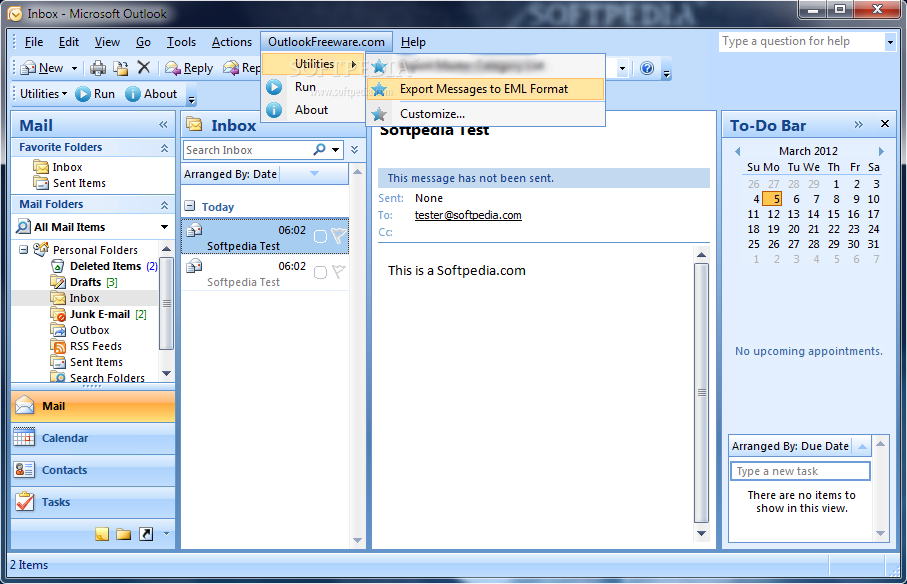Expand the query builder chevrons beside search
This screenshot has height=584, width=907.
[x=355, y=150]
